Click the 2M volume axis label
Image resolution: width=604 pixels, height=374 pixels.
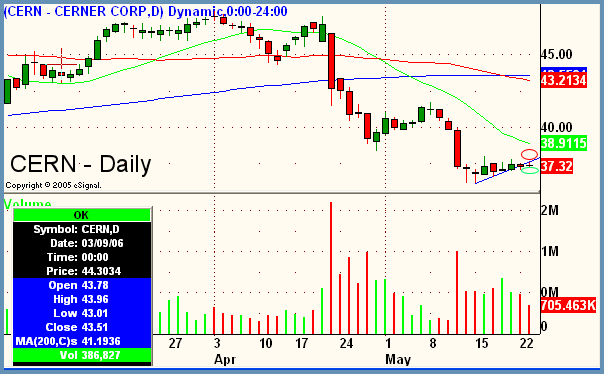[550, 210]
